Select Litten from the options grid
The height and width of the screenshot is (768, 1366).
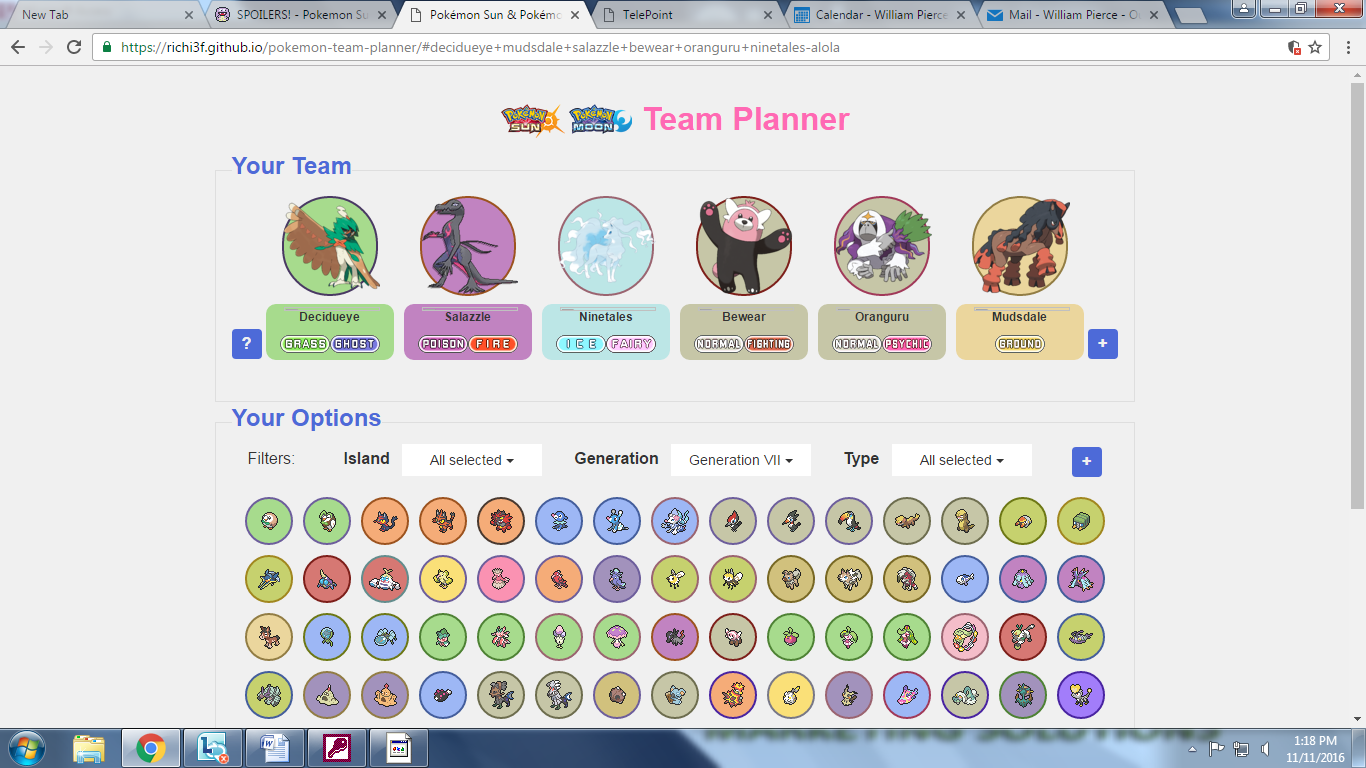coord(385,521)
